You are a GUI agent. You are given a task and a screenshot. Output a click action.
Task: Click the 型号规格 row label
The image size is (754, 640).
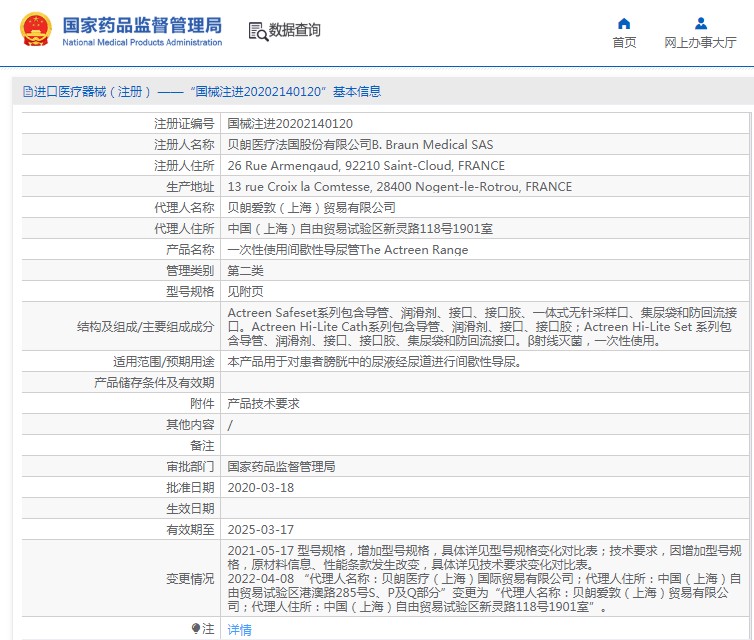pyautogui.click(x=190, y=292)
